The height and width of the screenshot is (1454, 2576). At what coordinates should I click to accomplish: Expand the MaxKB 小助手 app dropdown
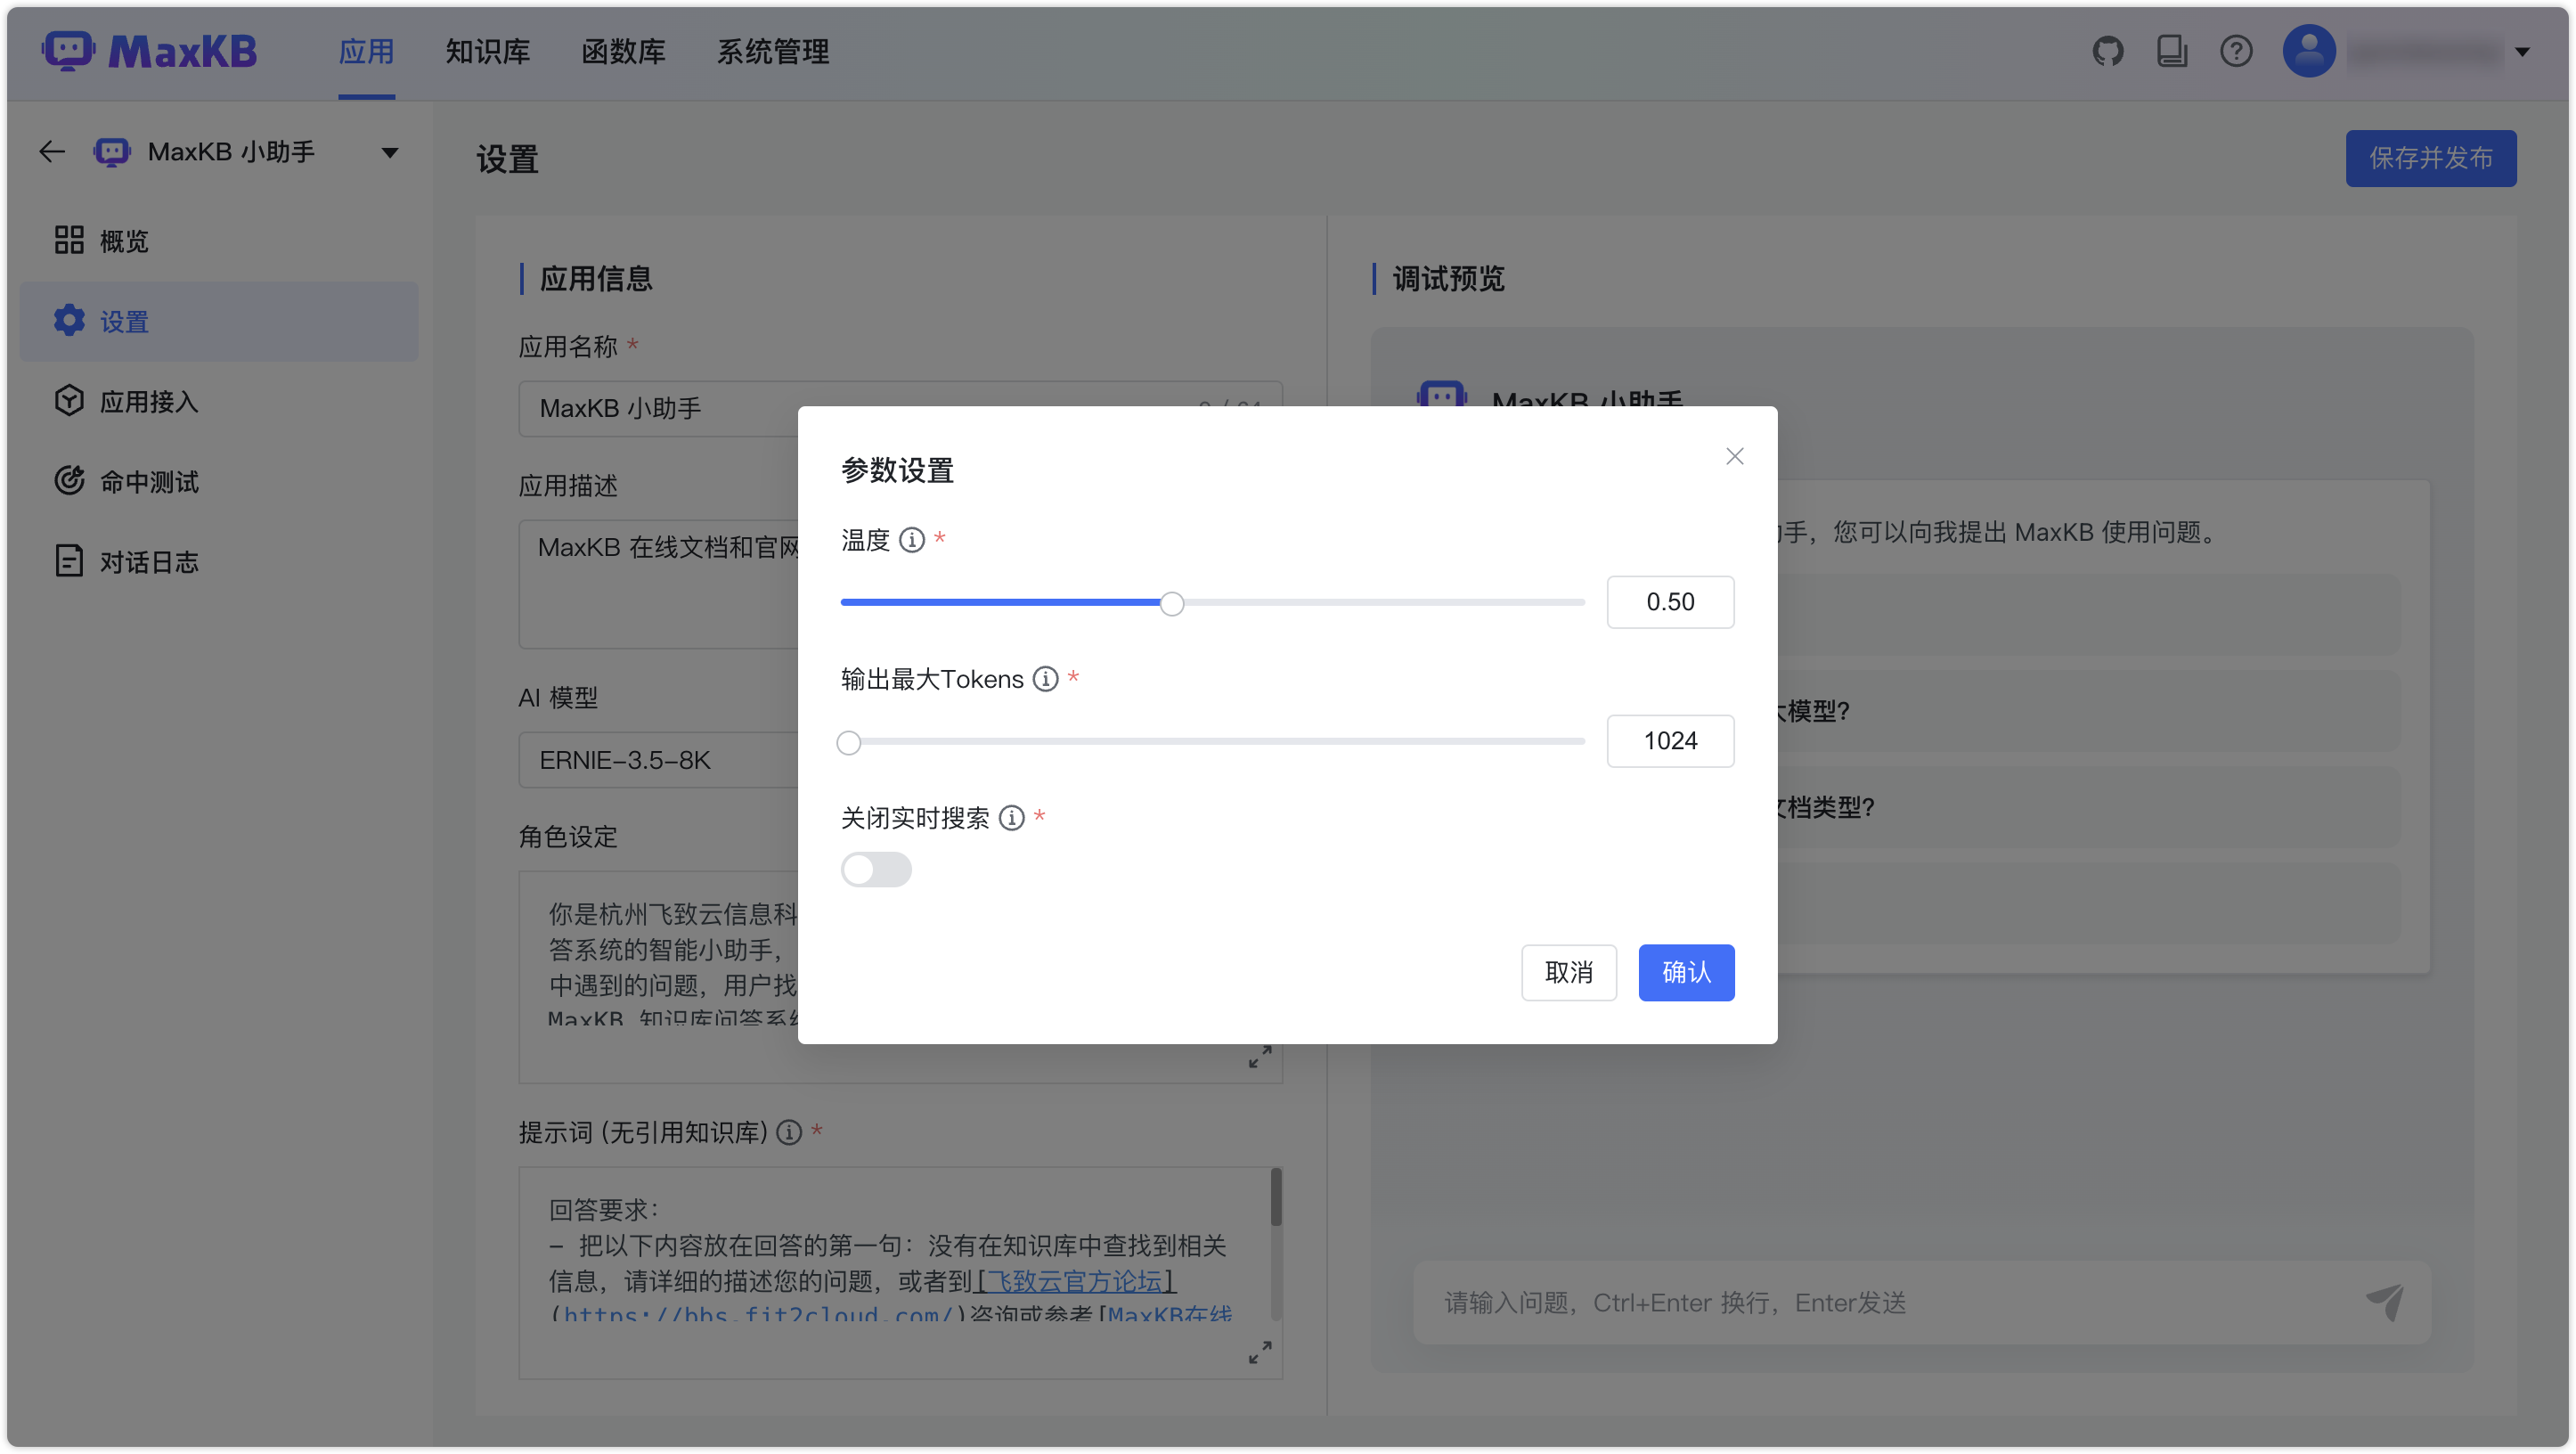390,152
